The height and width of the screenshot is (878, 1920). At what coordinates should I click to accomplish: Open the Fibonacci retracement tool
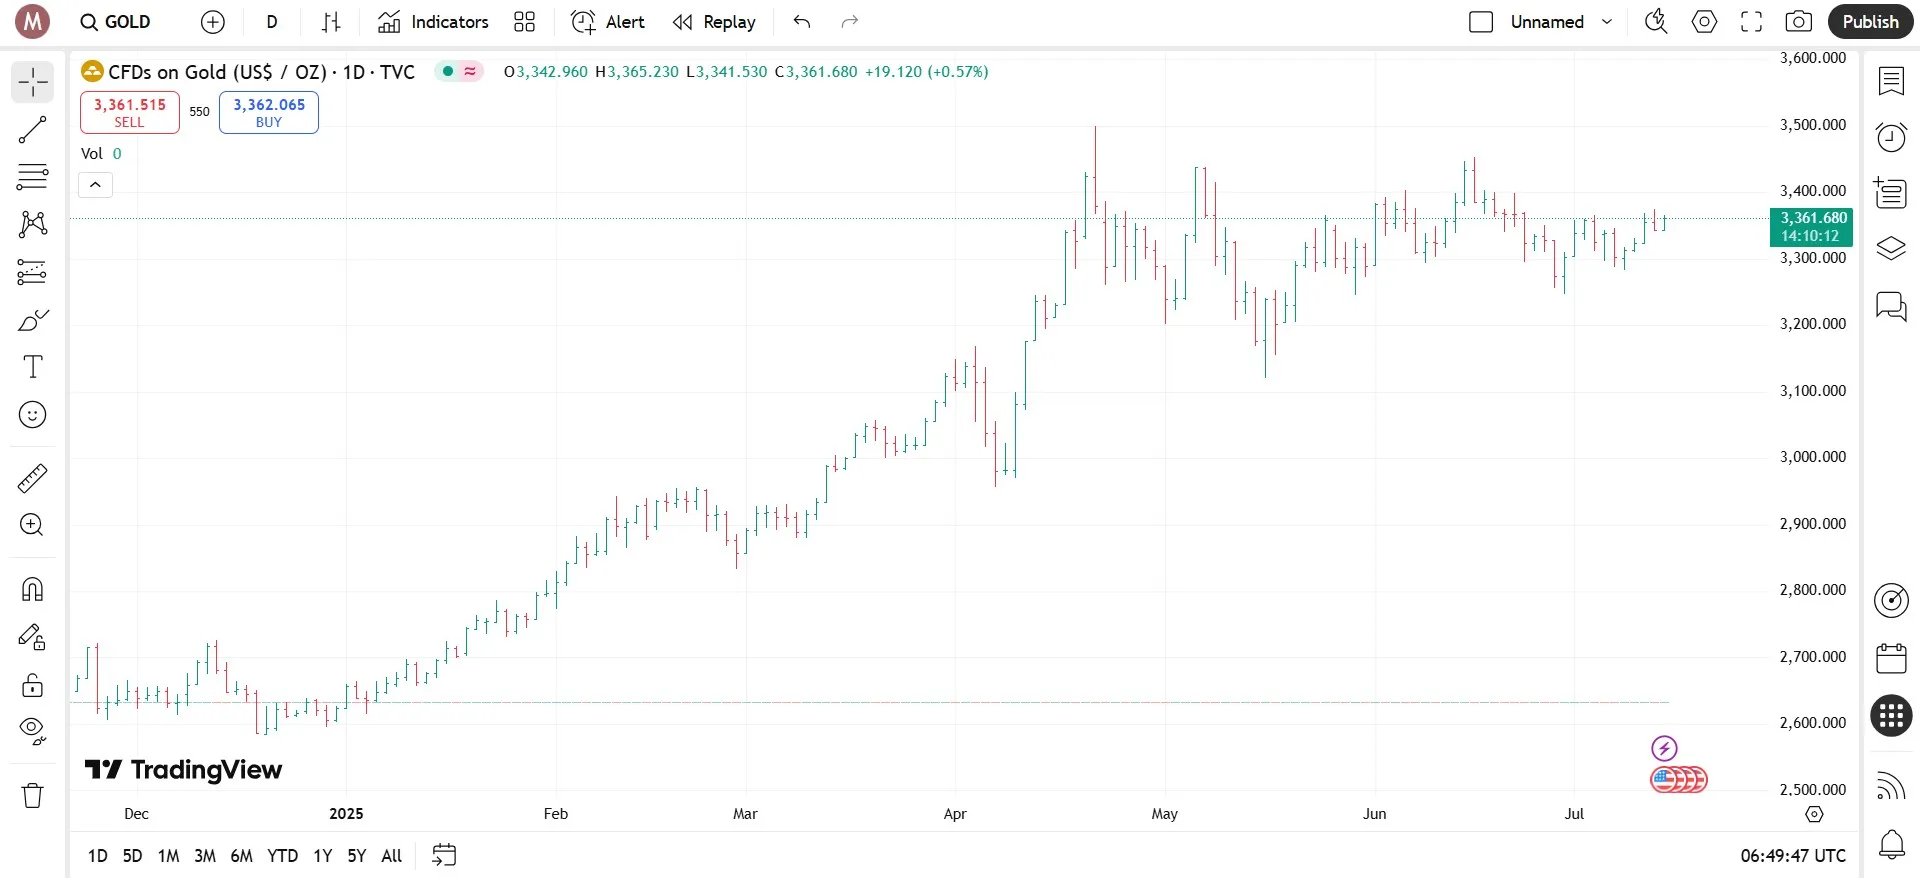(33, 177)
